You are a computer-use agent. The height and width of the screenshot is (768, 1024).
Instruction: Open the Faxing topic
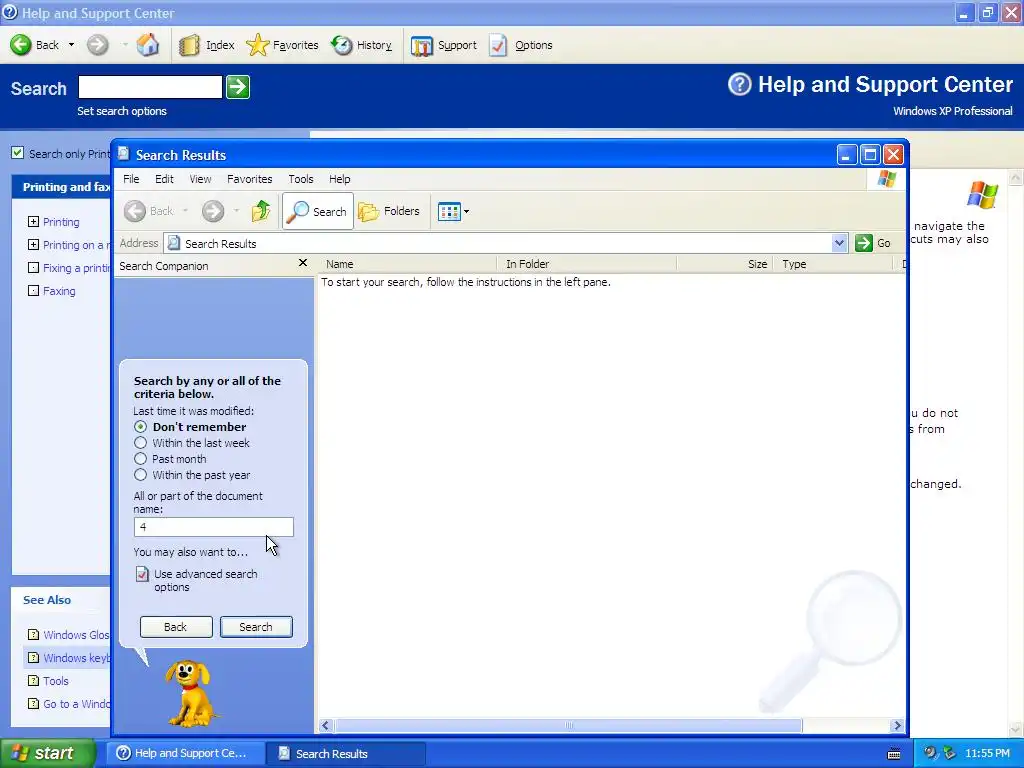[x=59, y=291]
